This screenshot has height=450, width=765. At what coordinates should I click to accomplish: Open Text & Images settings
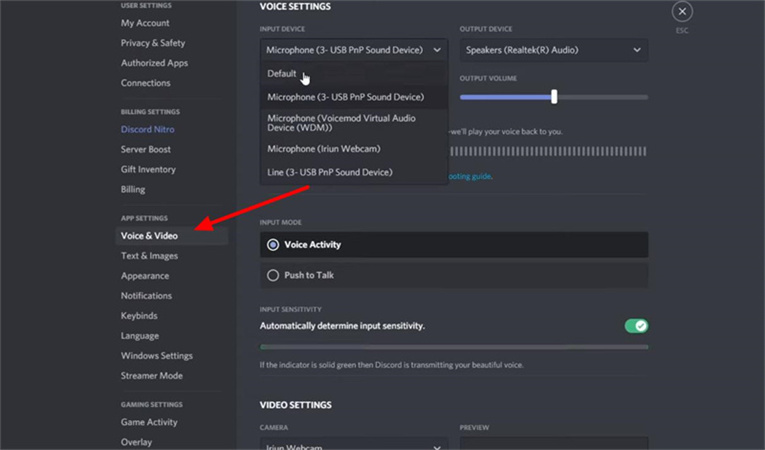point(149,256)
